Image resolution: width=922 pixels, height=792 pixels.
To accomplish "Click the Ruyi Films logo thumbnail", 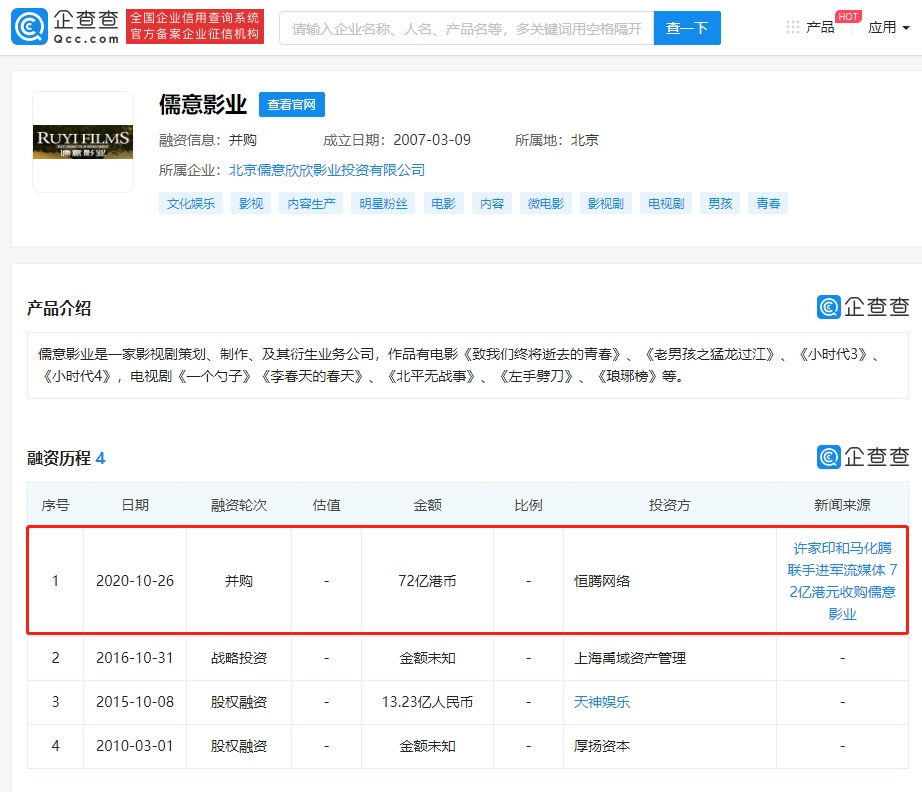I will click(83, 142).
